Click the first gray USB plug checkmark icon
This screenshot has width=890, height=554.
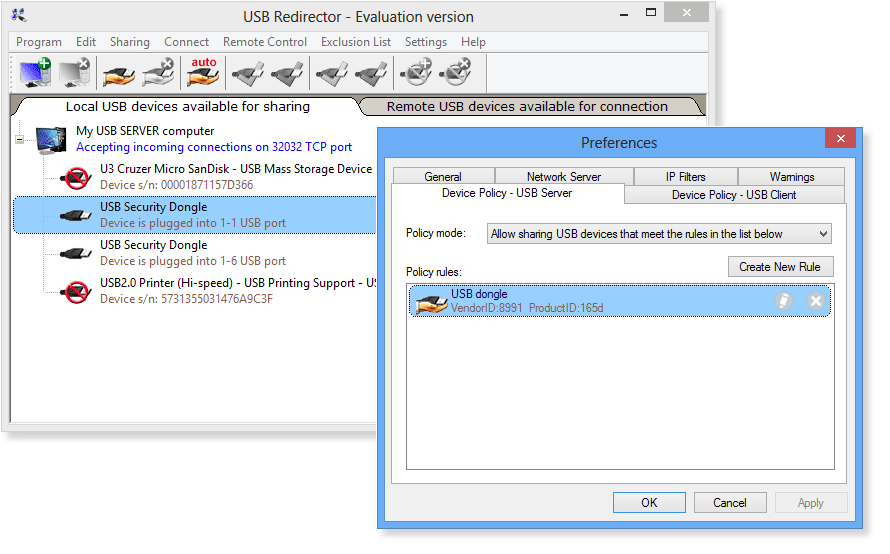(x=248, y=74)
